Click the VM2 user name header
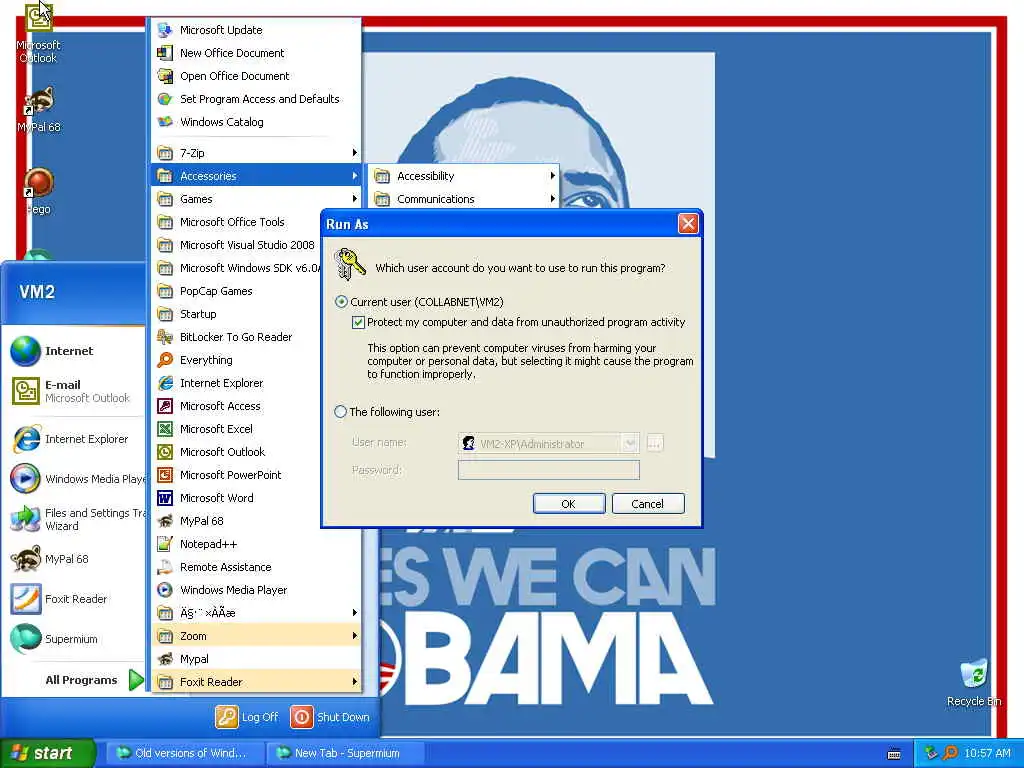Image resolution: width=1024 pixels, height=768 pixels. coord(37,292)
